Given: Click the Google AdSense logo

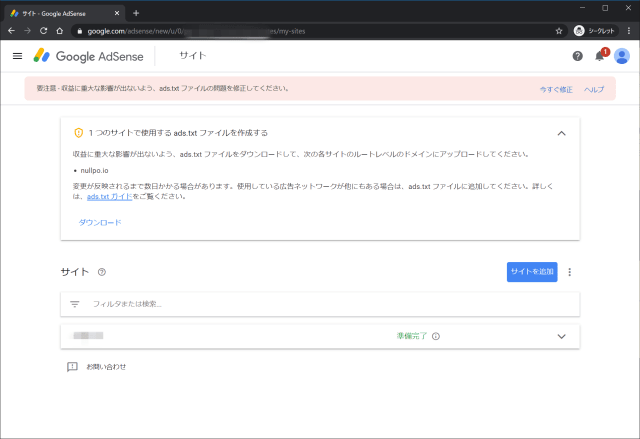Looking at the screenshot, I should (88, 56).
